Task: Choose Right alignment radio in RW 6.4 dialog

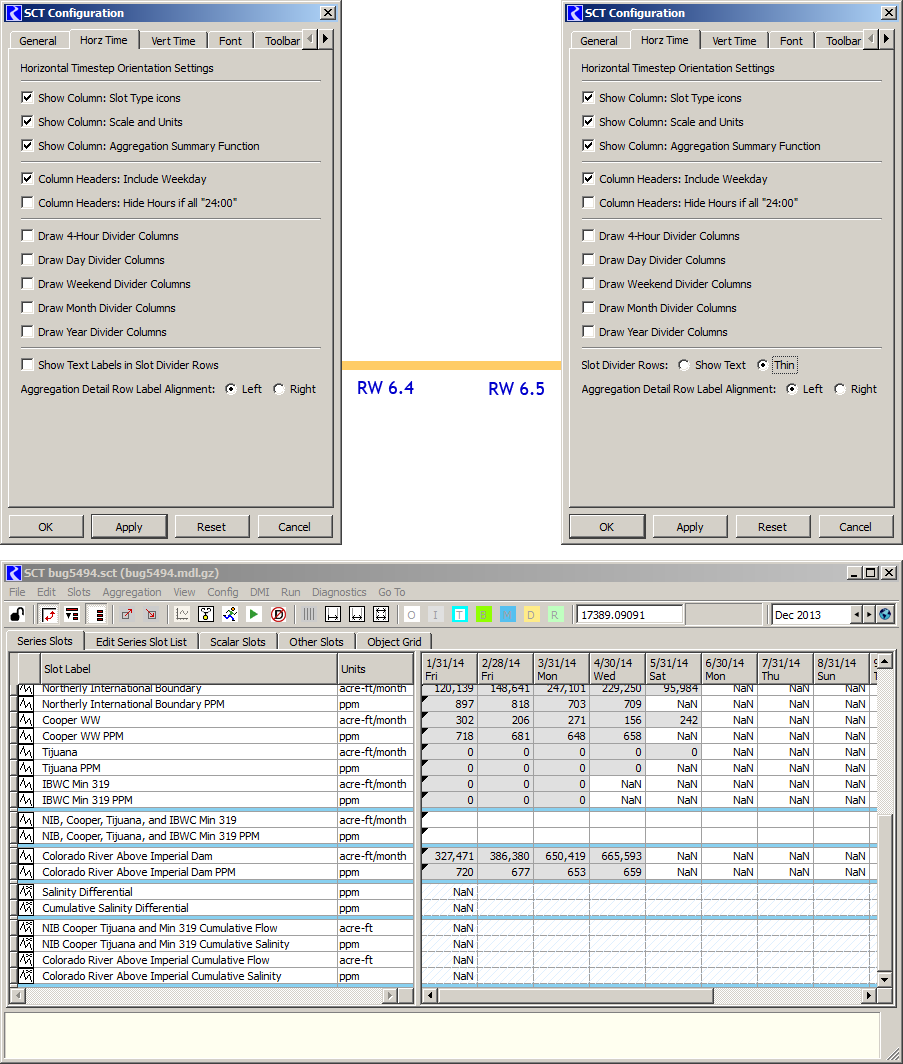Action: click(279, 389)
